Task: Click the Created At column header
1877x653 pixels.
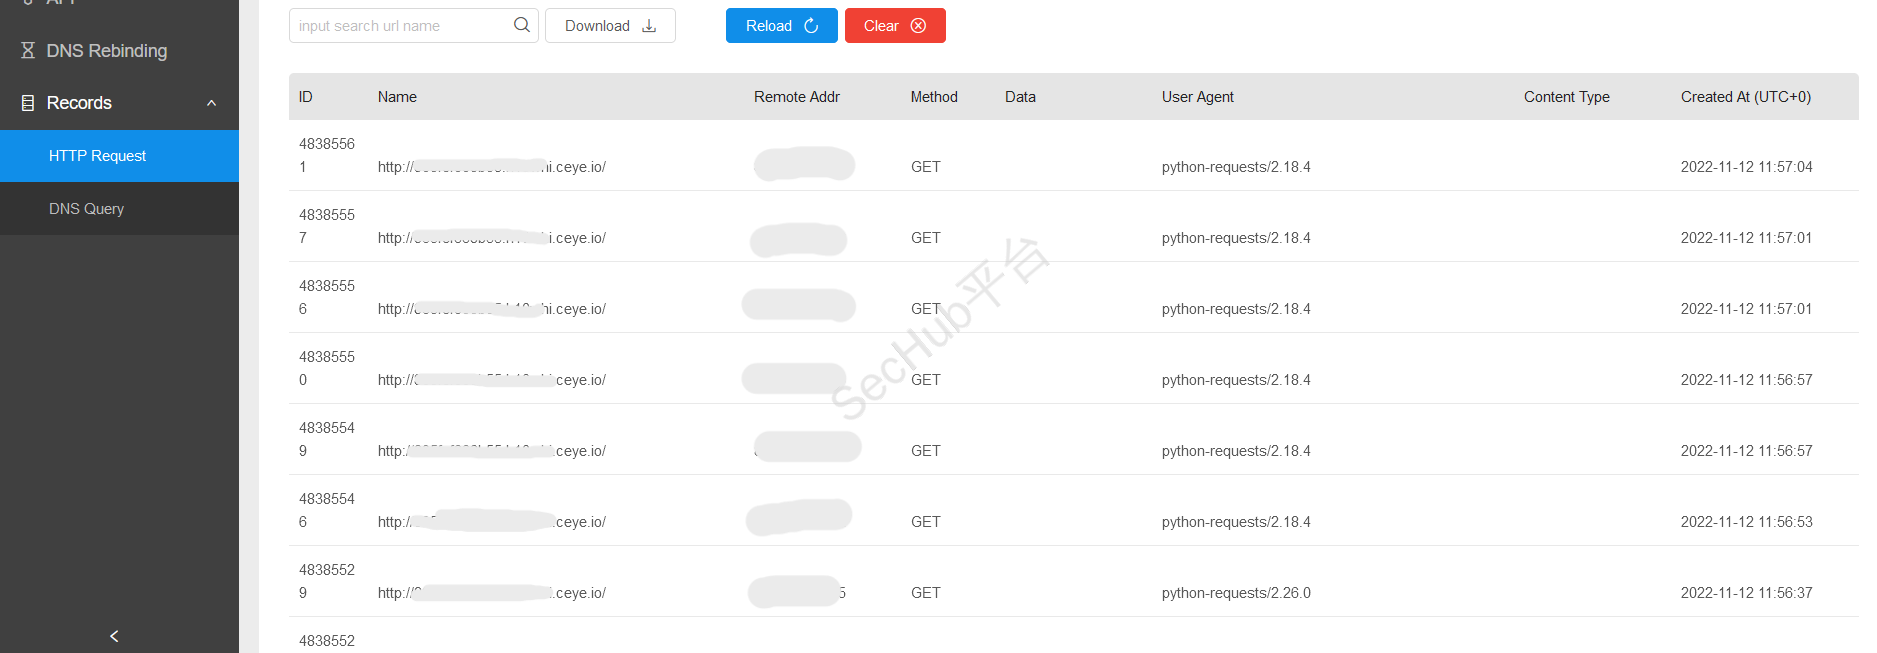Action: pyautogui.click(x=1745, y=97)
